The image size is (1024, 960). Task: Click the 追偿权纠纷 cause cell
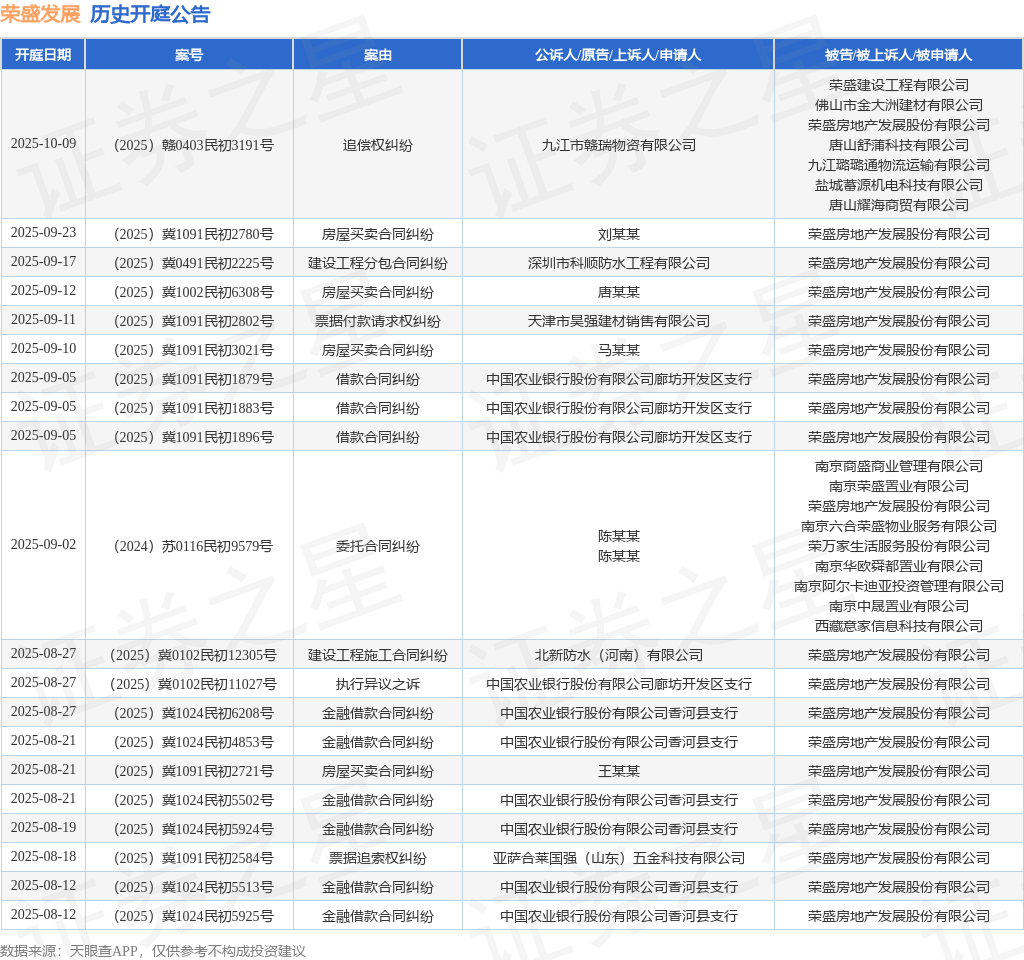tap(377, 145)
